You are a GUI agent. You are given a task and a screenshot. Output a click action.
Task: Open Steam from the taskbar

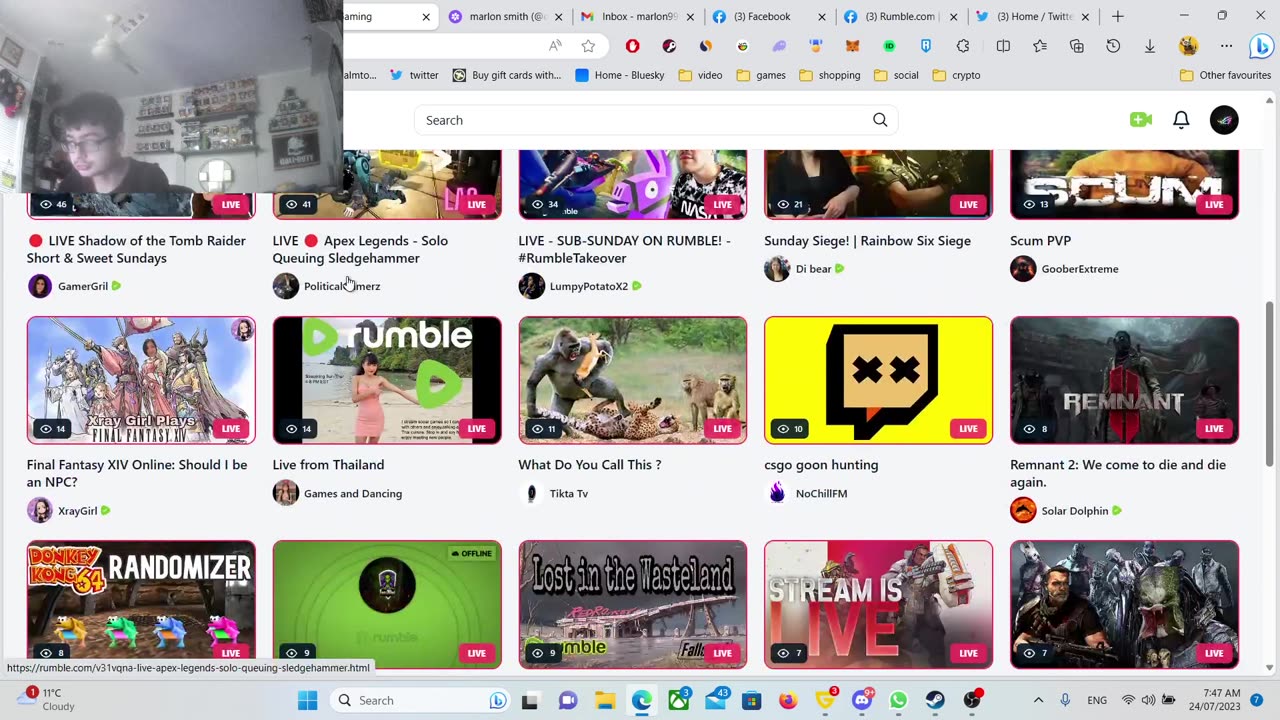point(935,700)
